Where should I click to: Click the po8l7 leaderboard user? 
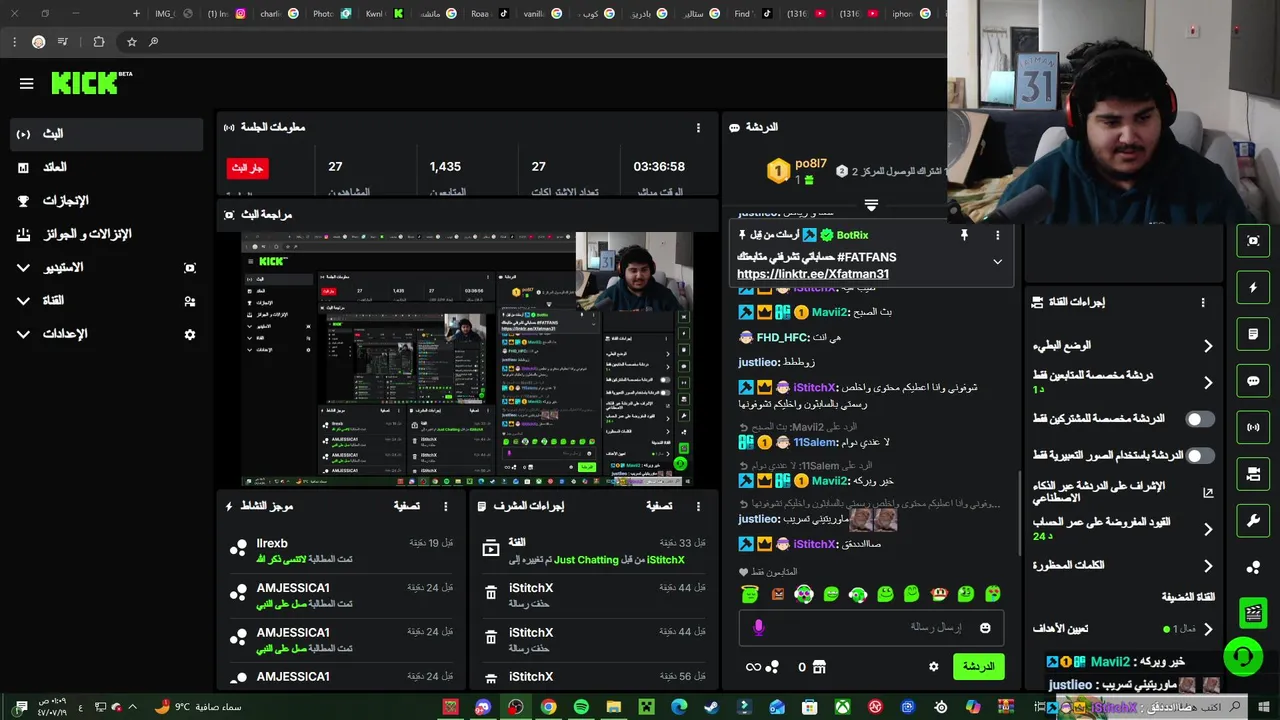[811, 164]
